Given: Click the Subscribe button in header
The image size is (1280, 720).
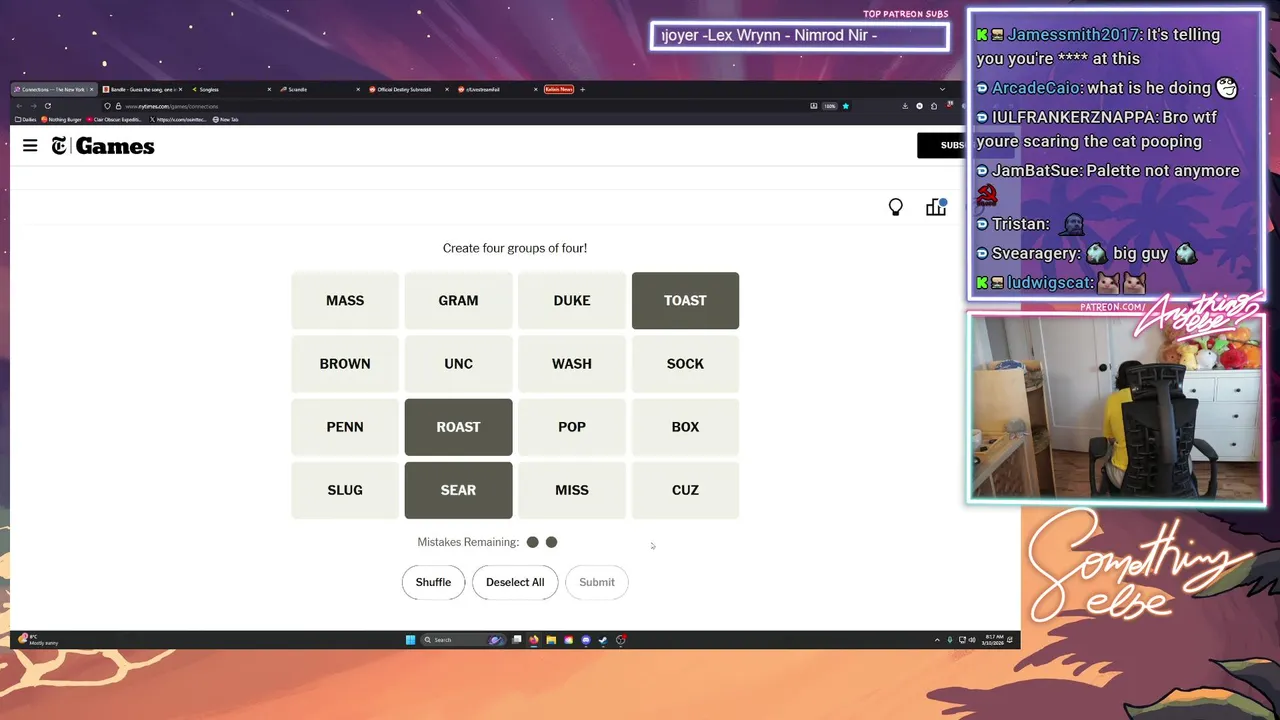Looking at the screenshot, I should tap(941, 145).
